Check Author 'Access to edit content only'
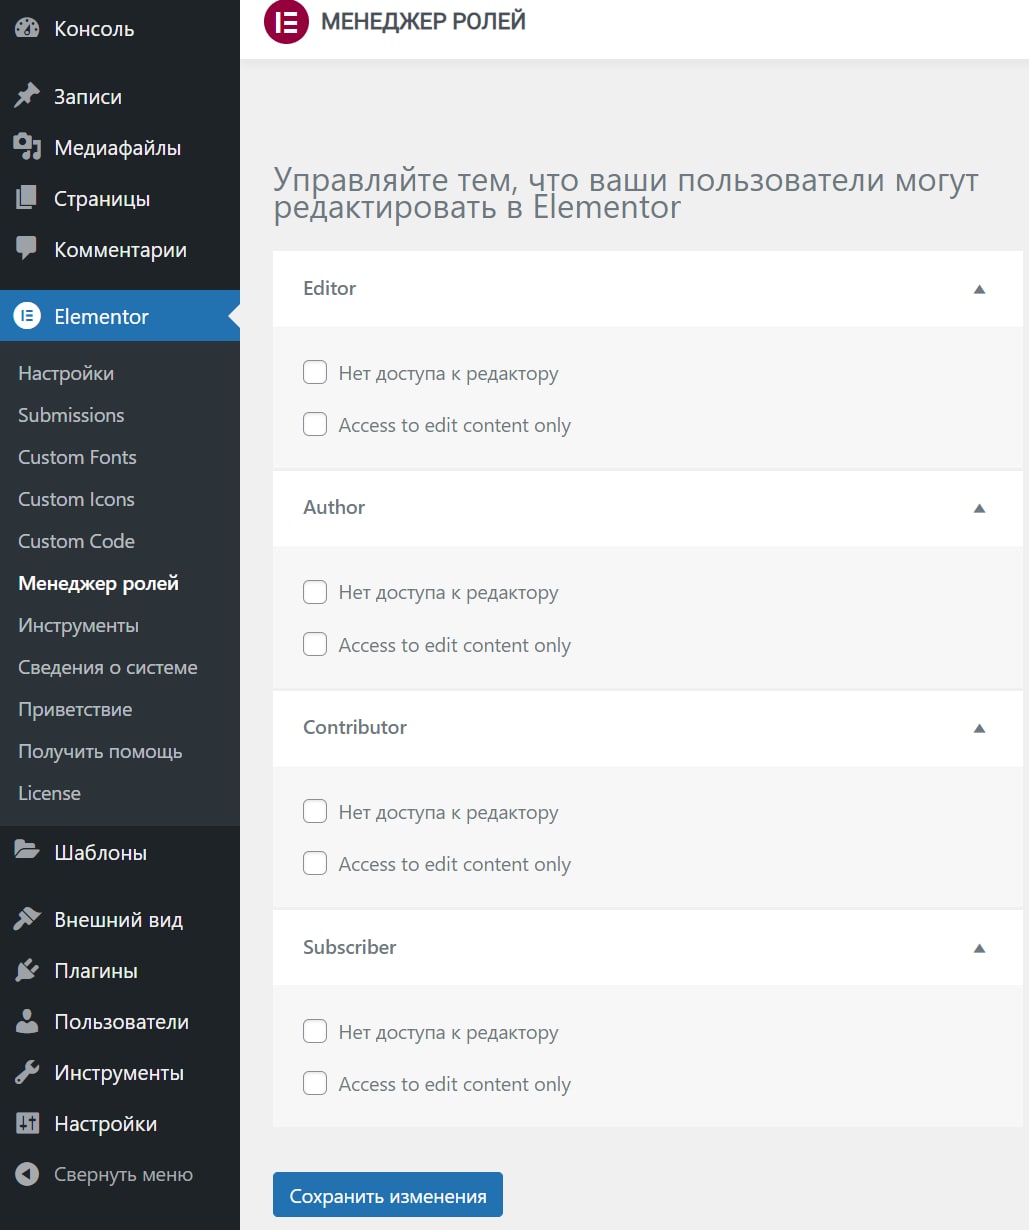The width and height of the screenshot is (1029, 1230). click(315, 644)
